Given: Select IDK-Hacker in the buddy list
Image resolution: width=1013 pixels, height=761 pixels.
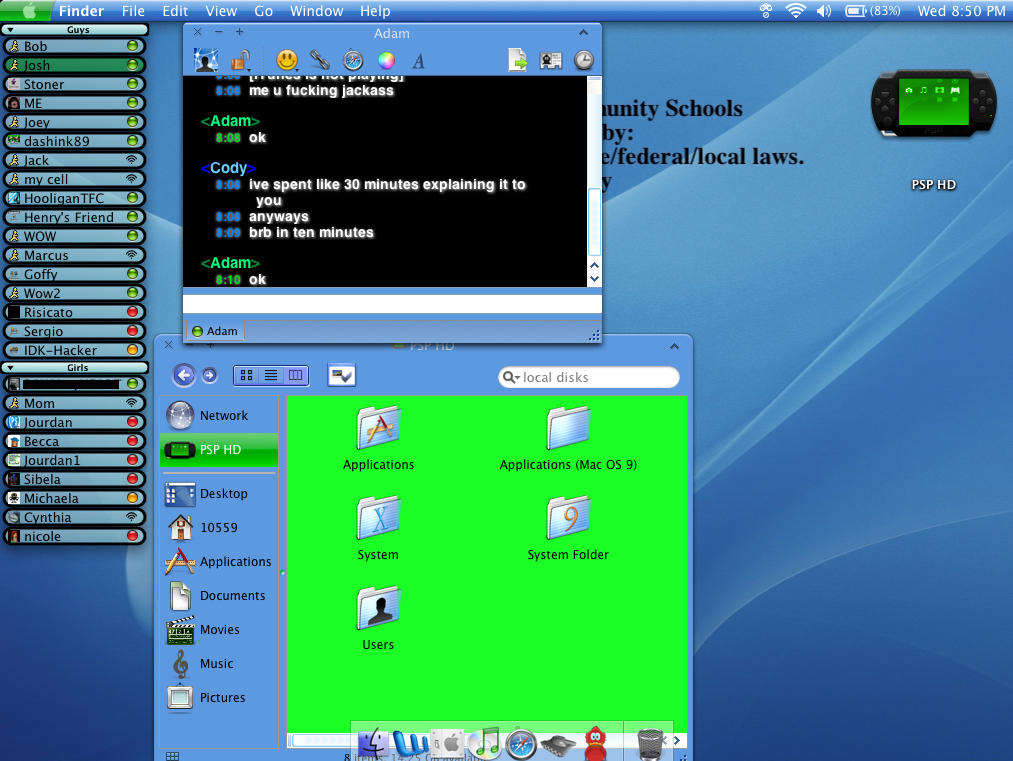Looking at the screenshot, I should [x=74, y=350].
